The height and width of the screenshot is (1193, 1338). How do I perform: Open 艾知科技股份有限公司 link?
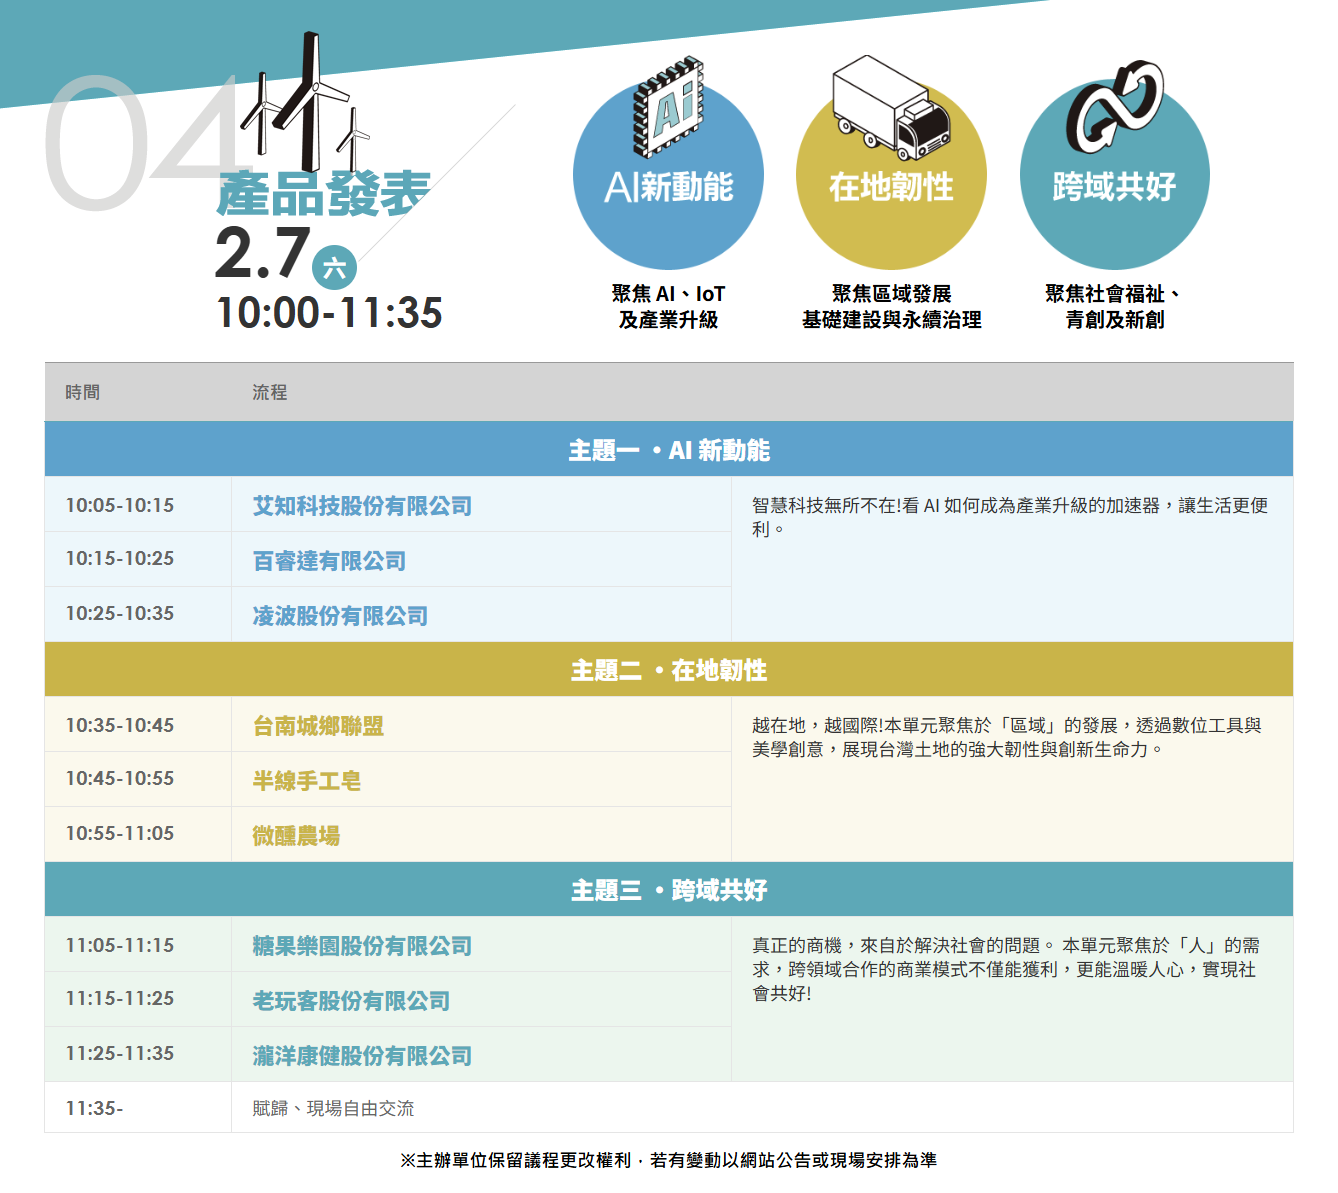[x=362, y=506]
